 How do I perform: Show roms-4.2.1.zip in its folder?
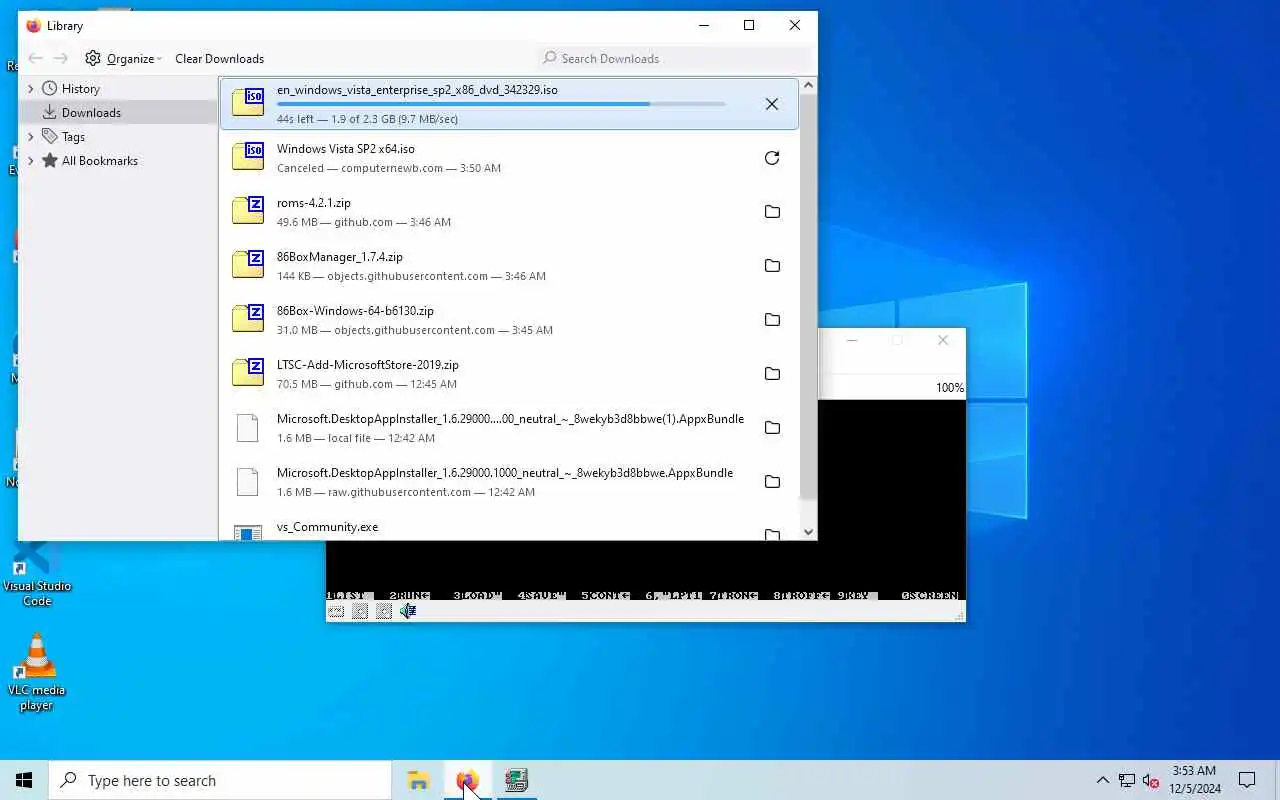[x=772, y=212]
